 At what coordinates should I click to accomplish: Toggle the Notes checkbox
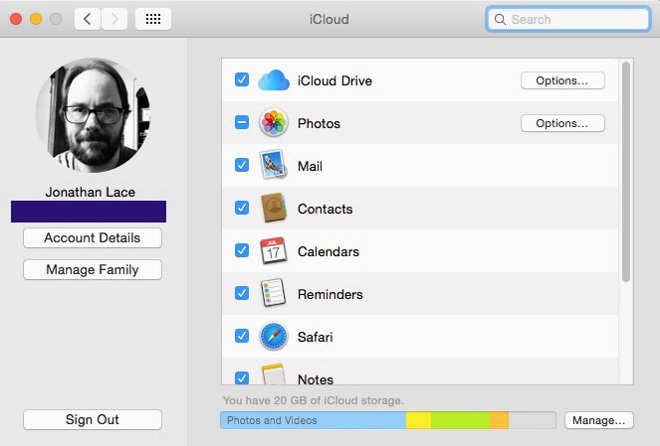pyautogui.click(x=242, y=377)
